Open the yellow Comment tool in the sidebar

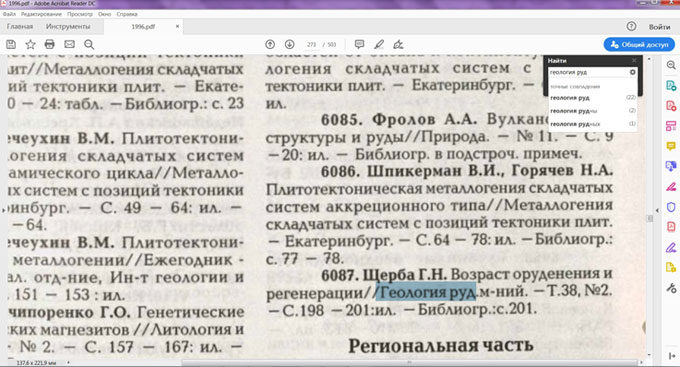click(x=671, y=146)
